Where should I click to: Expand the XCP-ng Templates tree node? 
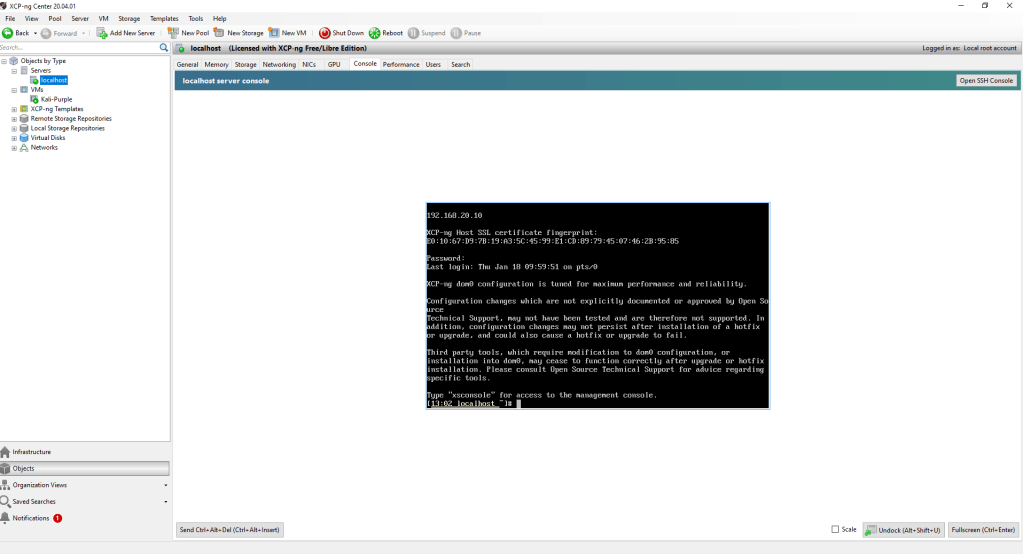click(14, 109)
